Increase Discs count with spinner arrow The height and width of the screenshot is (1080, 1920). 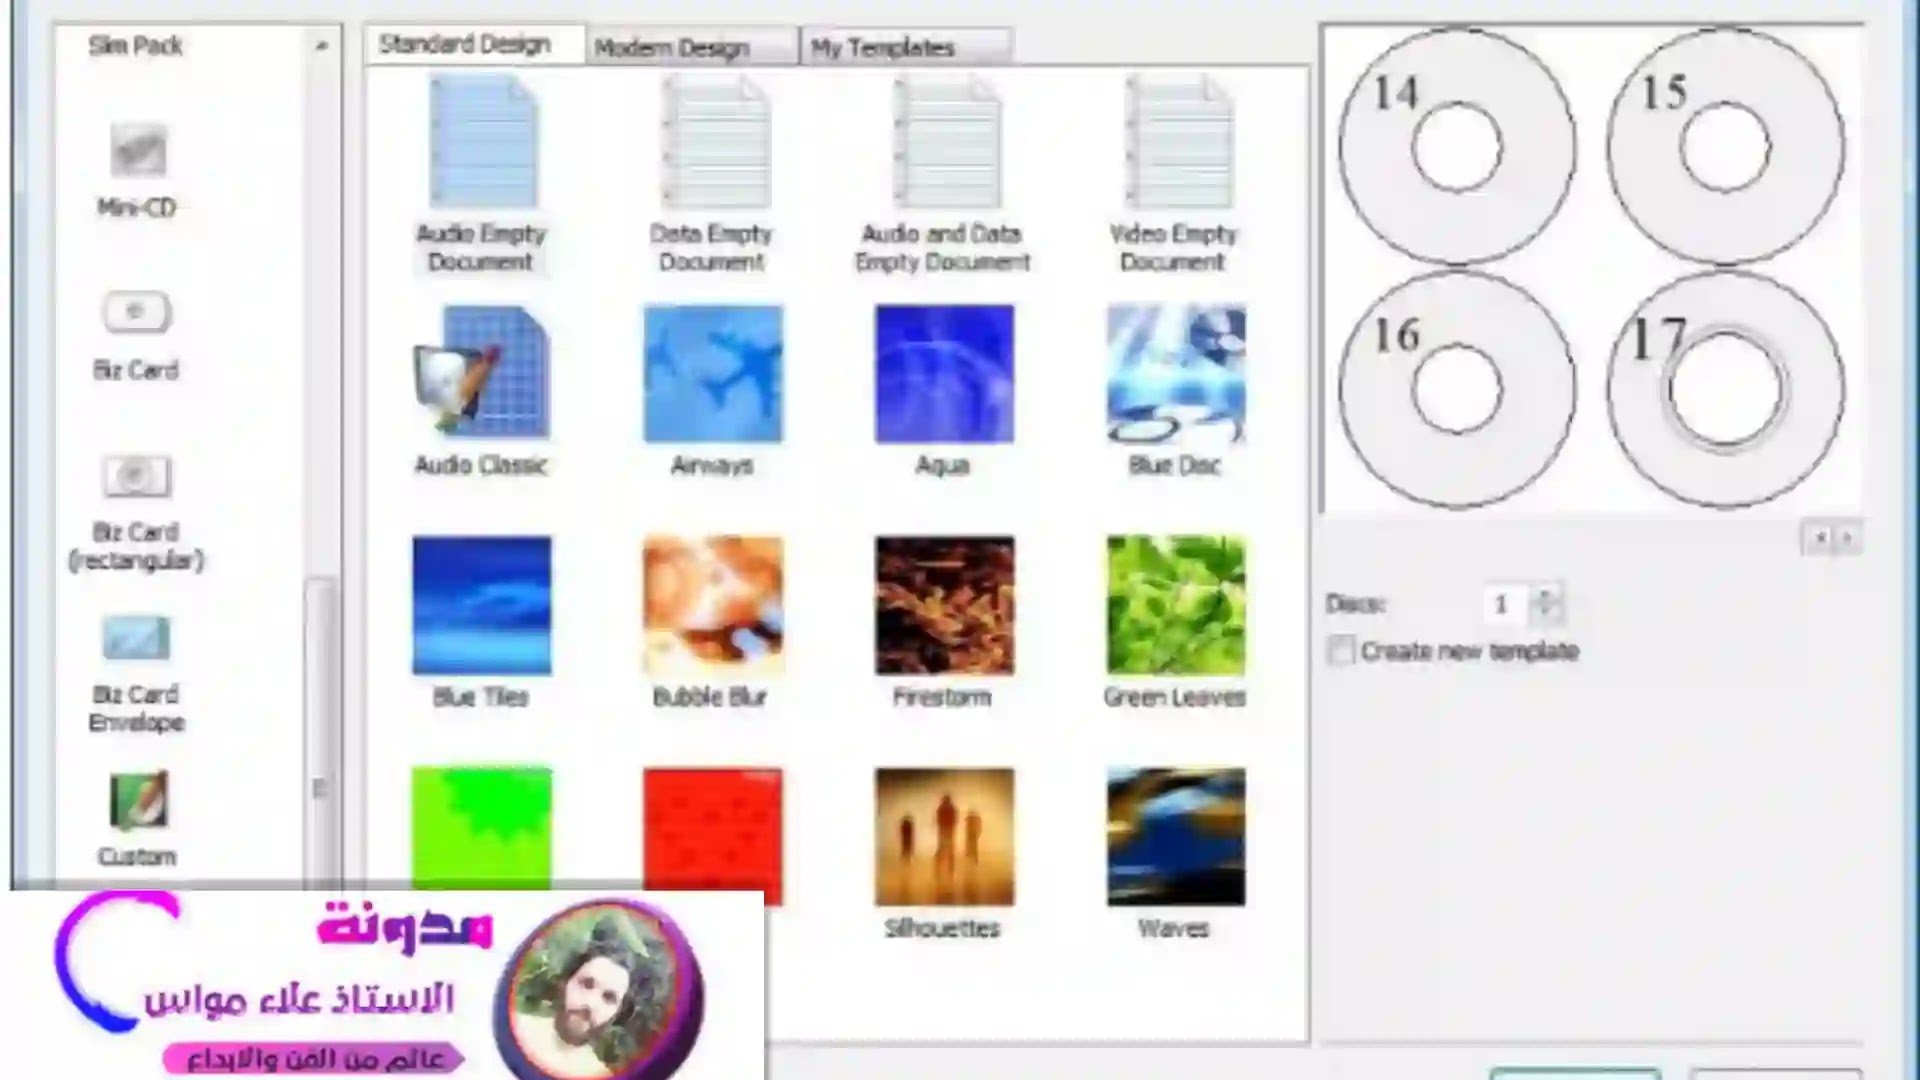(1545, 595)
